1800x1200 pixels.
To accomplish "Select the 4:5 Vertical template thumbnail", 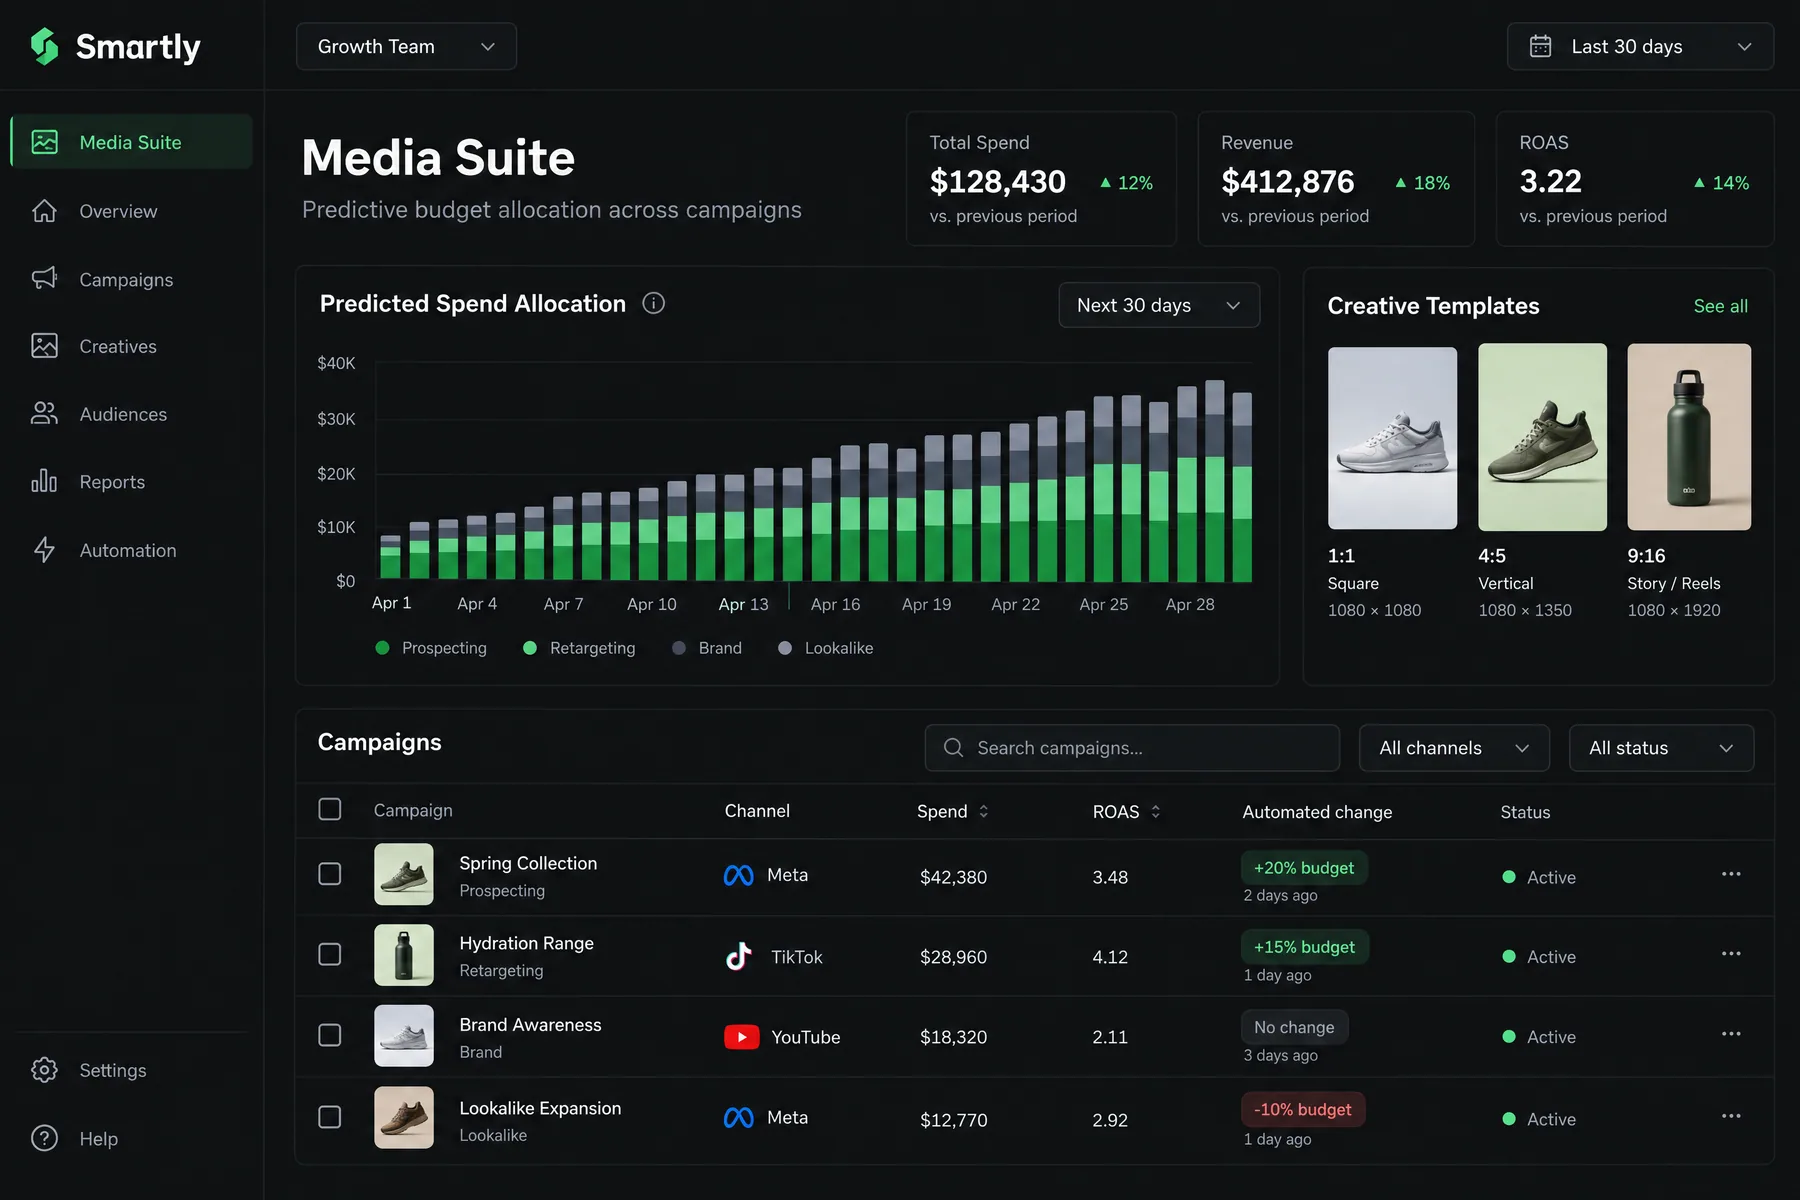I will tap(1542, 437).
